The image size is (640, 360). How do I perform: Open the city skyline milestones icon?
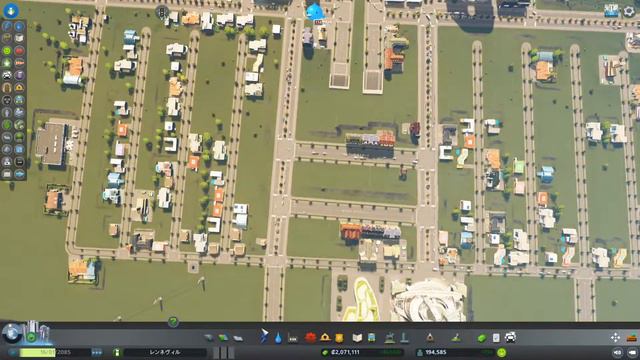(36, 332)
